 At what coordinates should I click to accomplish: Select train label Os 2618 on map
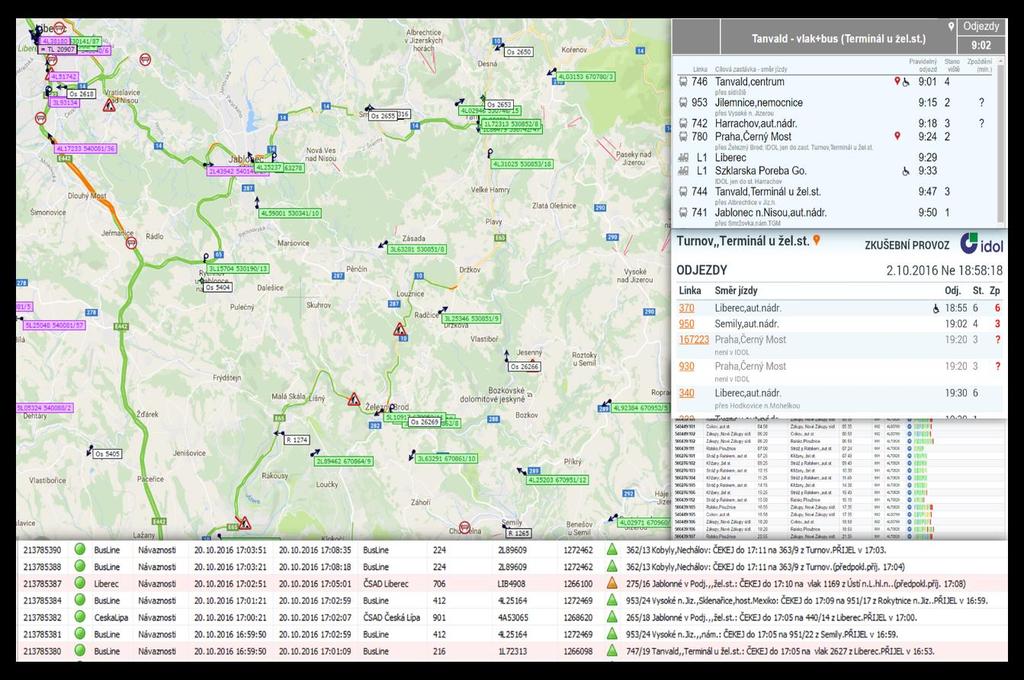pos(82,94)
